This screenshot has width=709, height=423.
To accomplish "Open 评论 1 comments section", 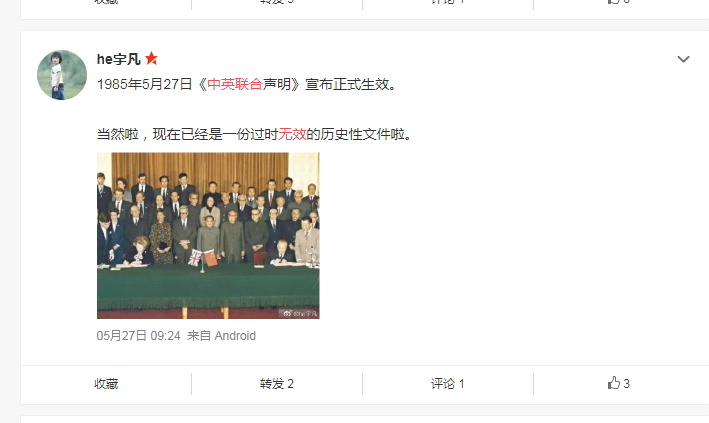I will [448, 384].
